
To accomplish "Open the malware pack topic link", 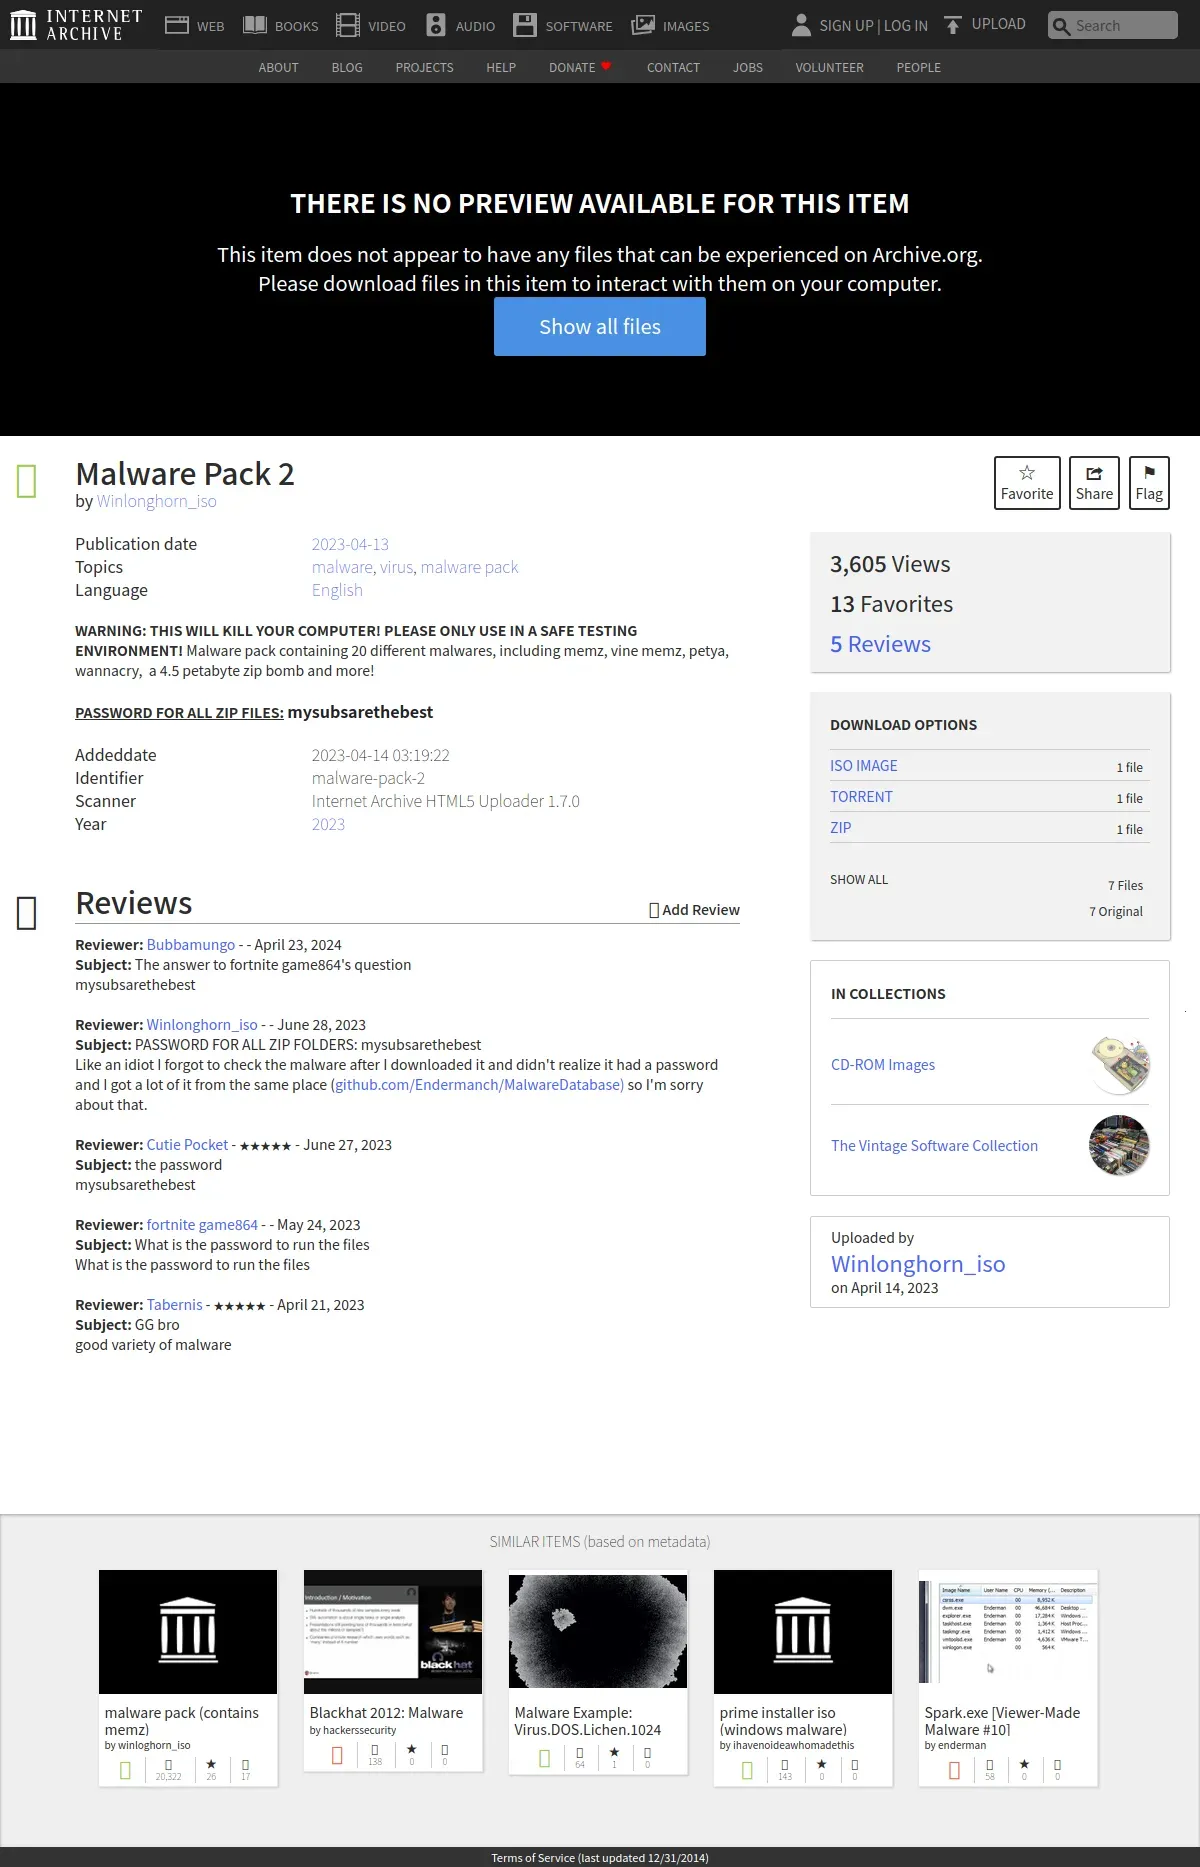I will (x=469, y=567).
